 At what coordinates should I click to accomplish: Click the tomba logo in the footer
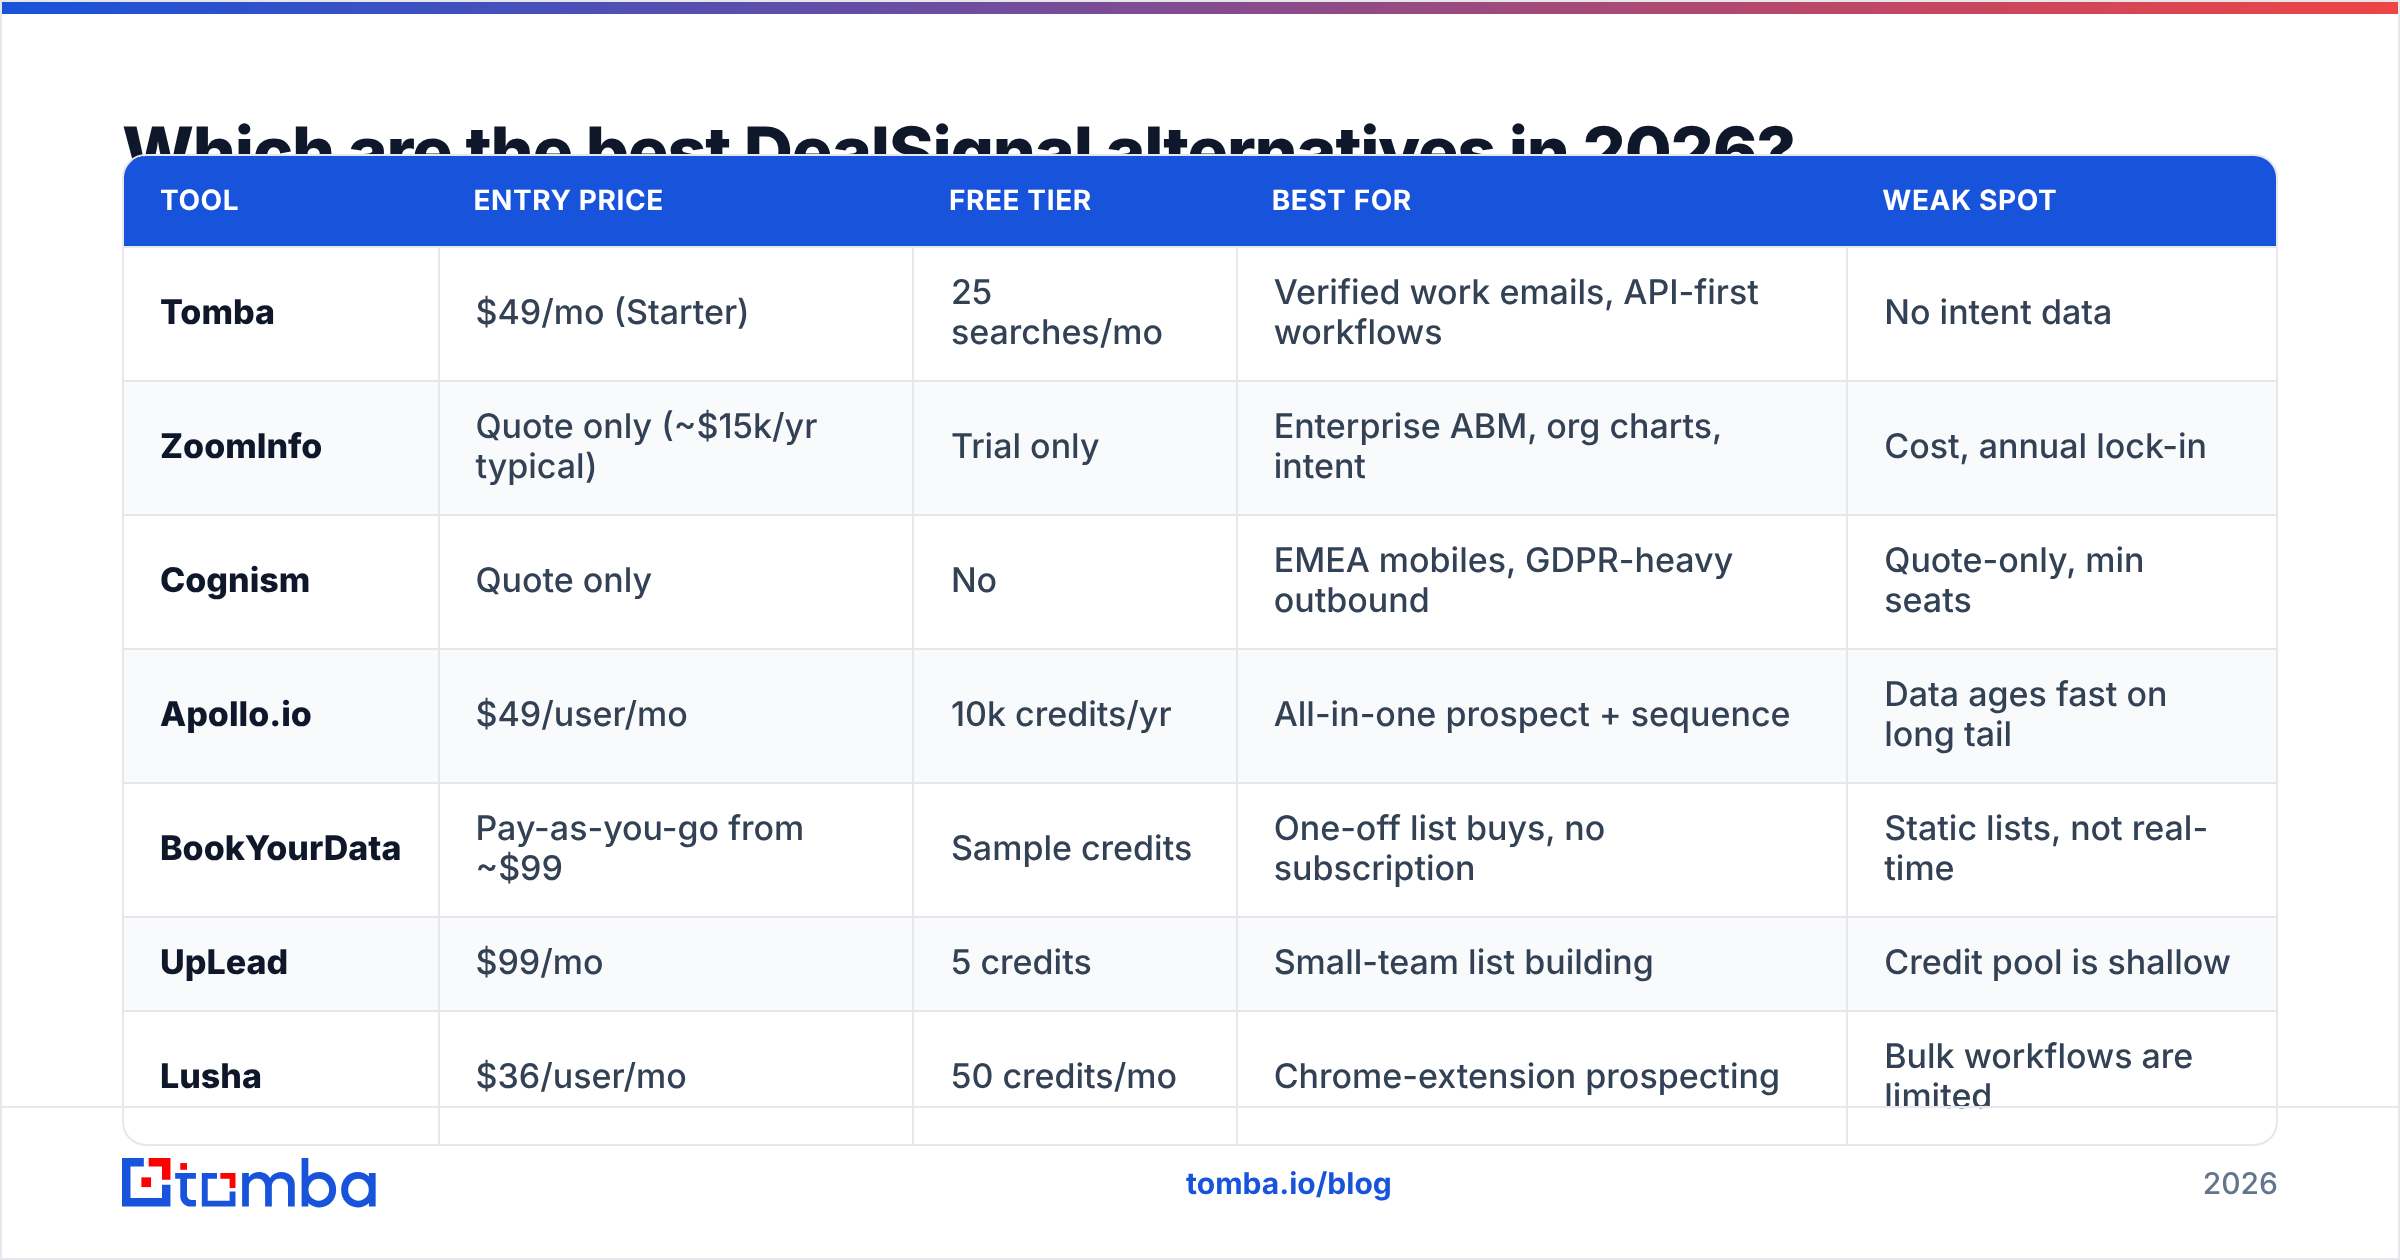(249, 1183)
